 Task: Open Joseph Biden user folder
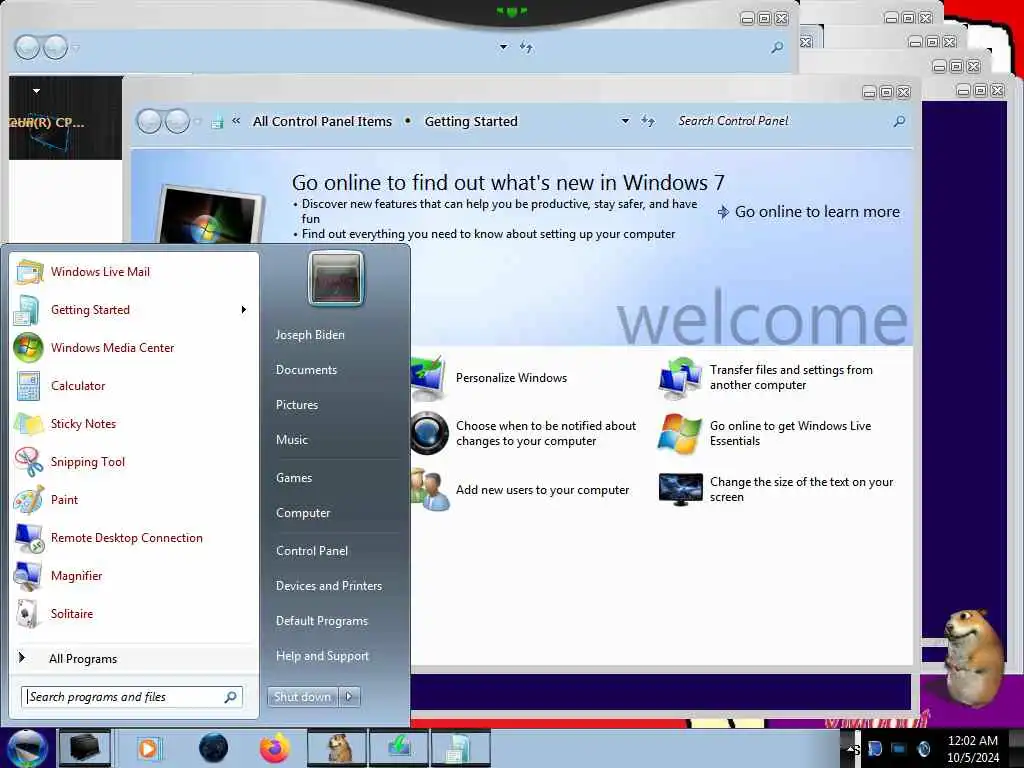click(x=310, y=334)
